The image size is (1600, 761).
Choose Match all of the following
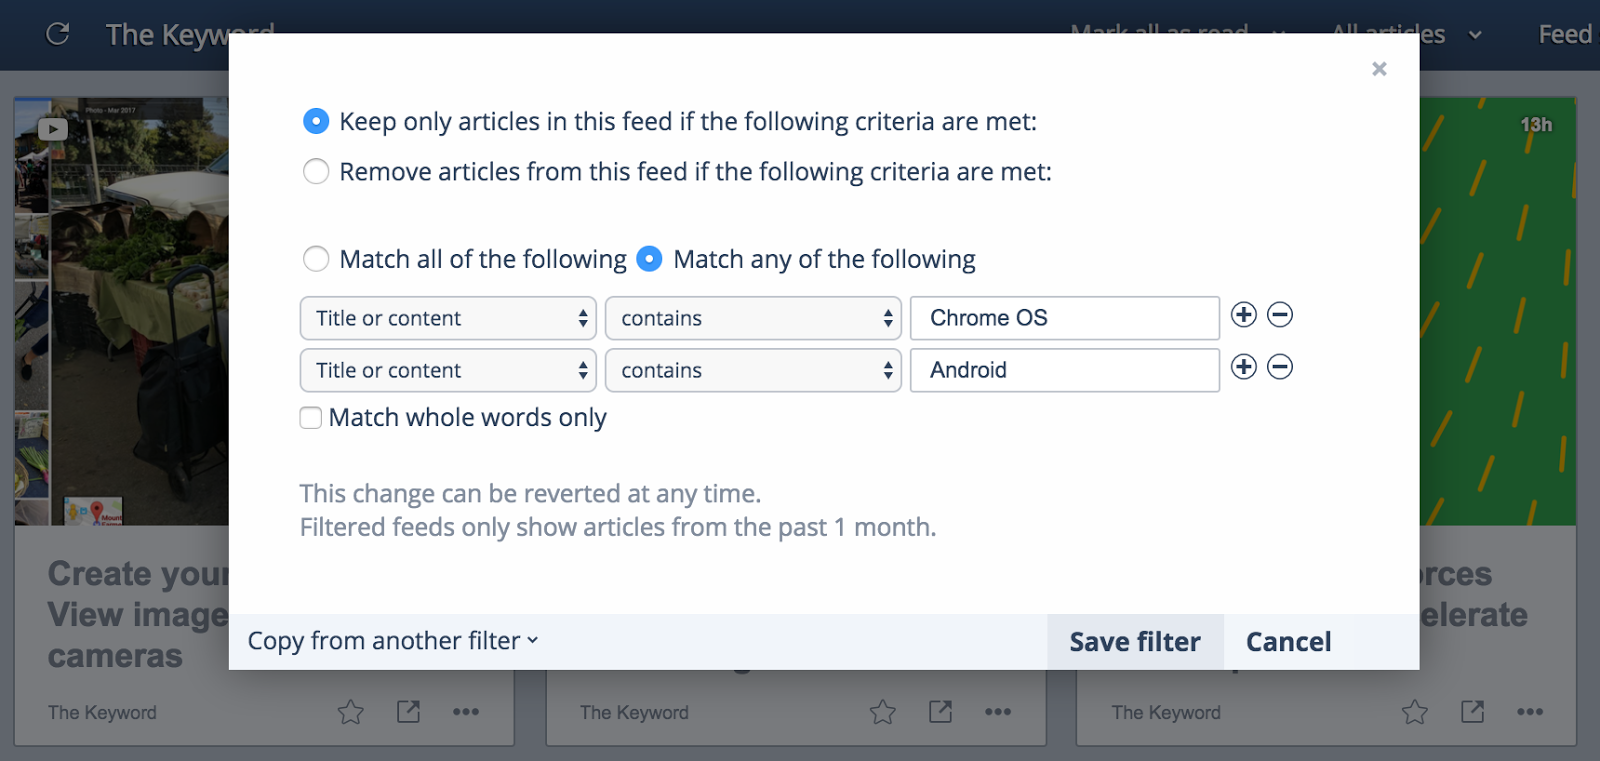316,259
